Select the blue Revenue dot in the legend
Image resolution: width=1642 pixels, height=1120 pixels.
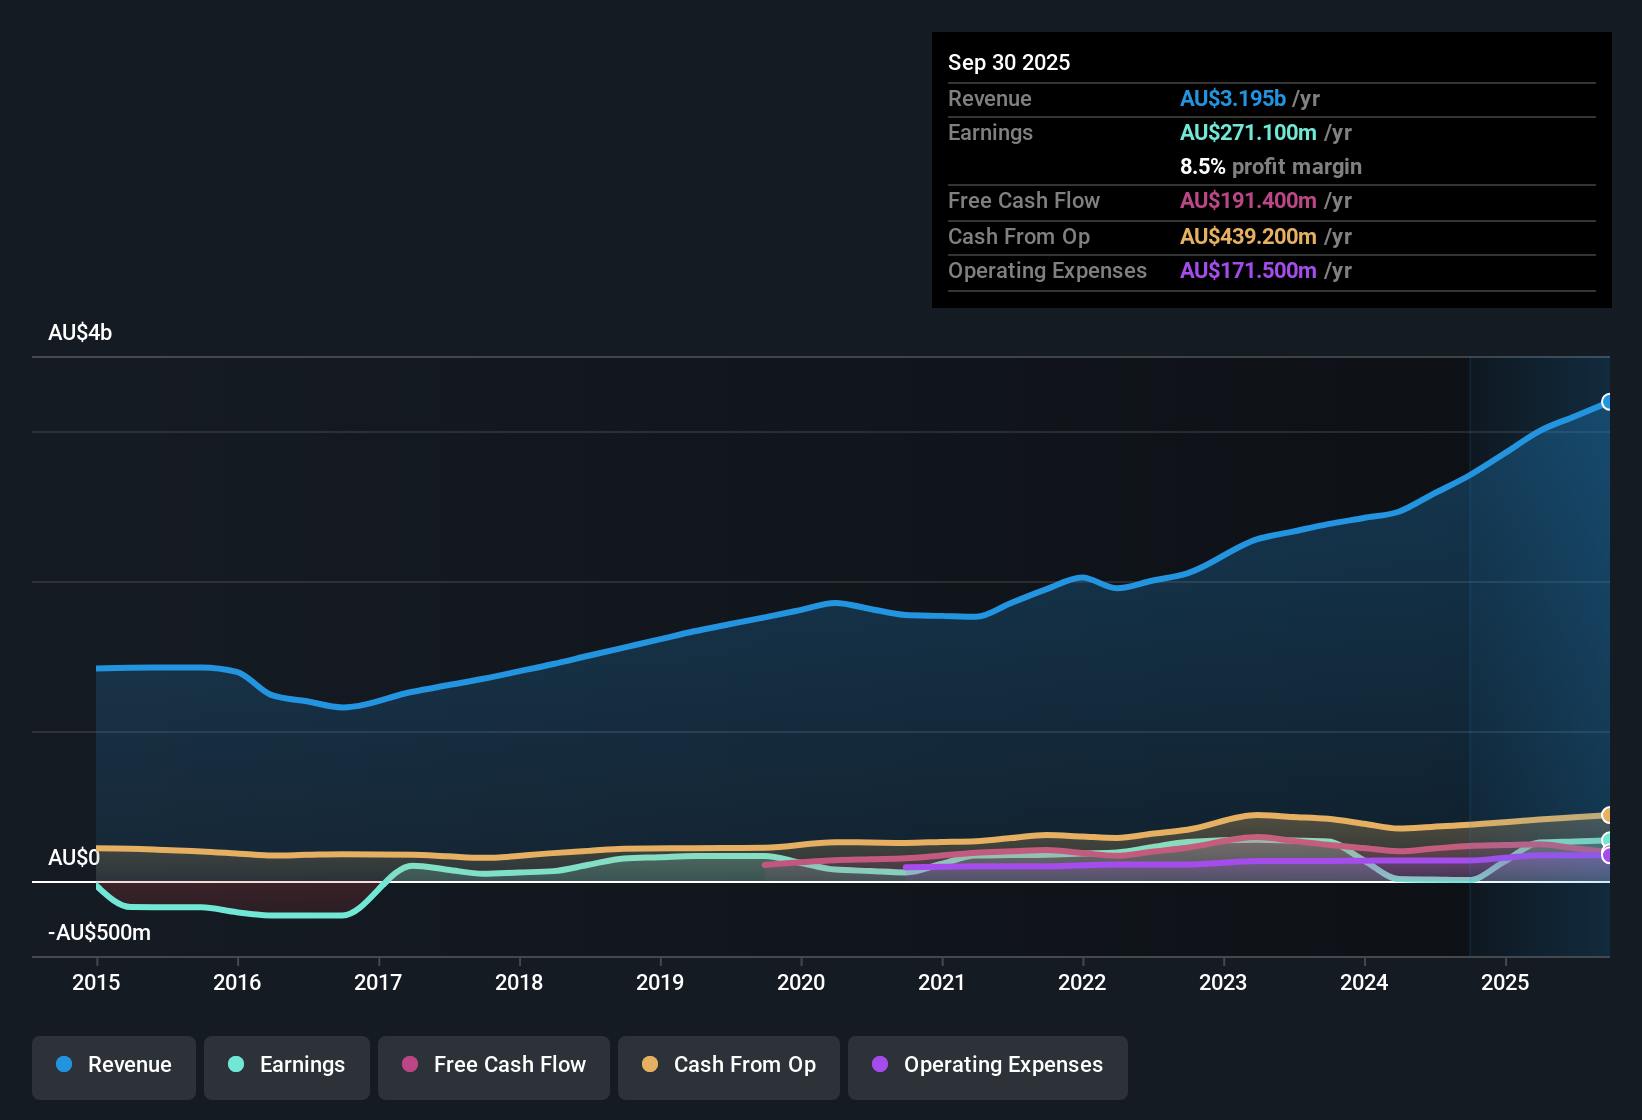[x=63, y=1065]
